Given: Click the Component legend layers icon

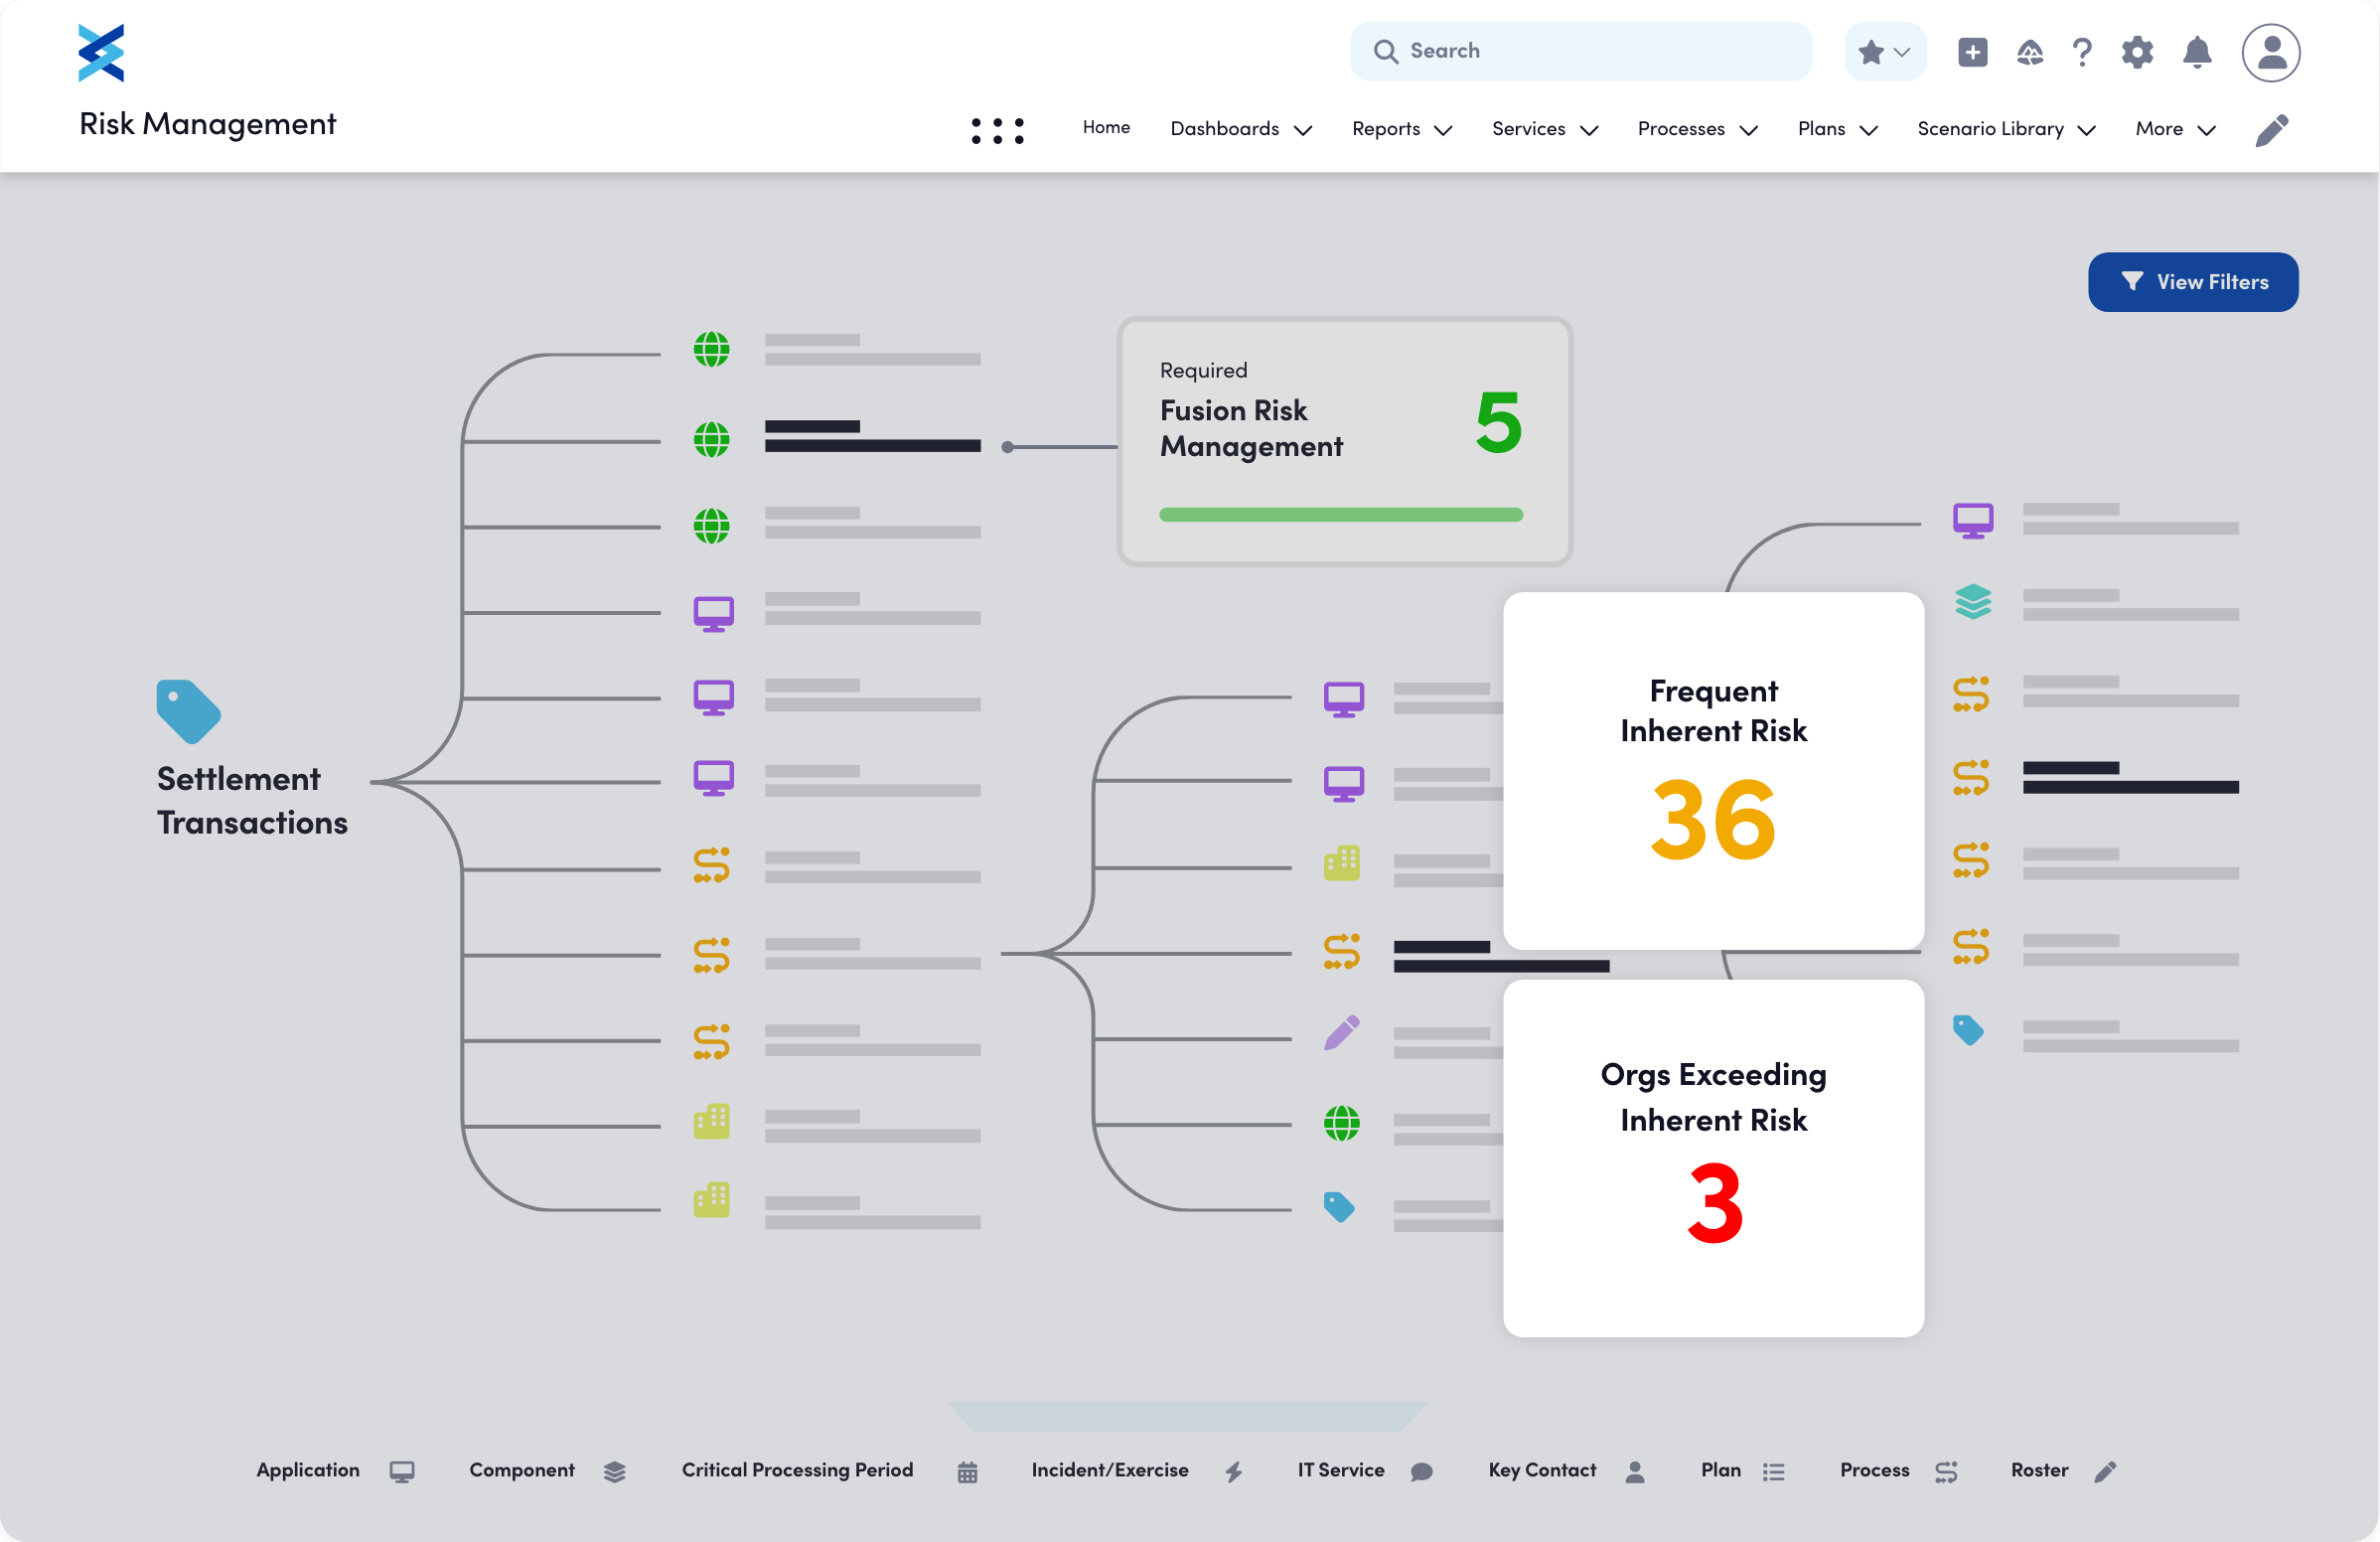Looking at the screenshot, I should pos(614,1471).
